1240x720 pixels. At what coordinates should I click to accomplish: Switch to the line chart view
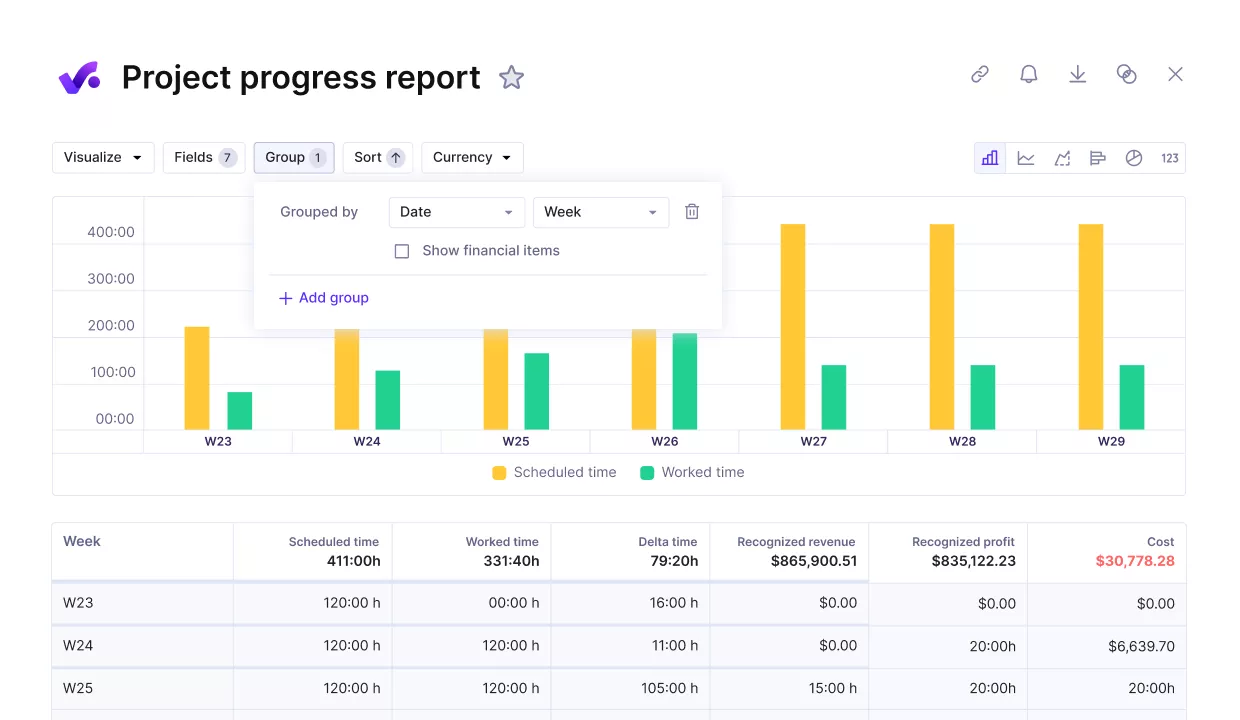coord(1026,157)
